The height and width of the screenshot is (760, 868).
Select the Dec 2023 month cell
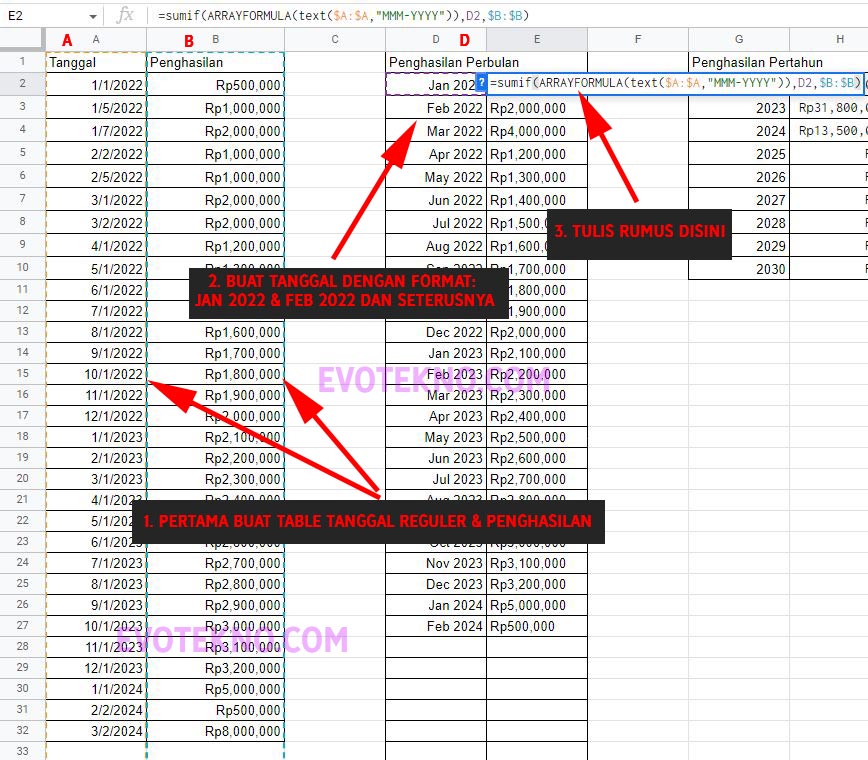[436, 584]
